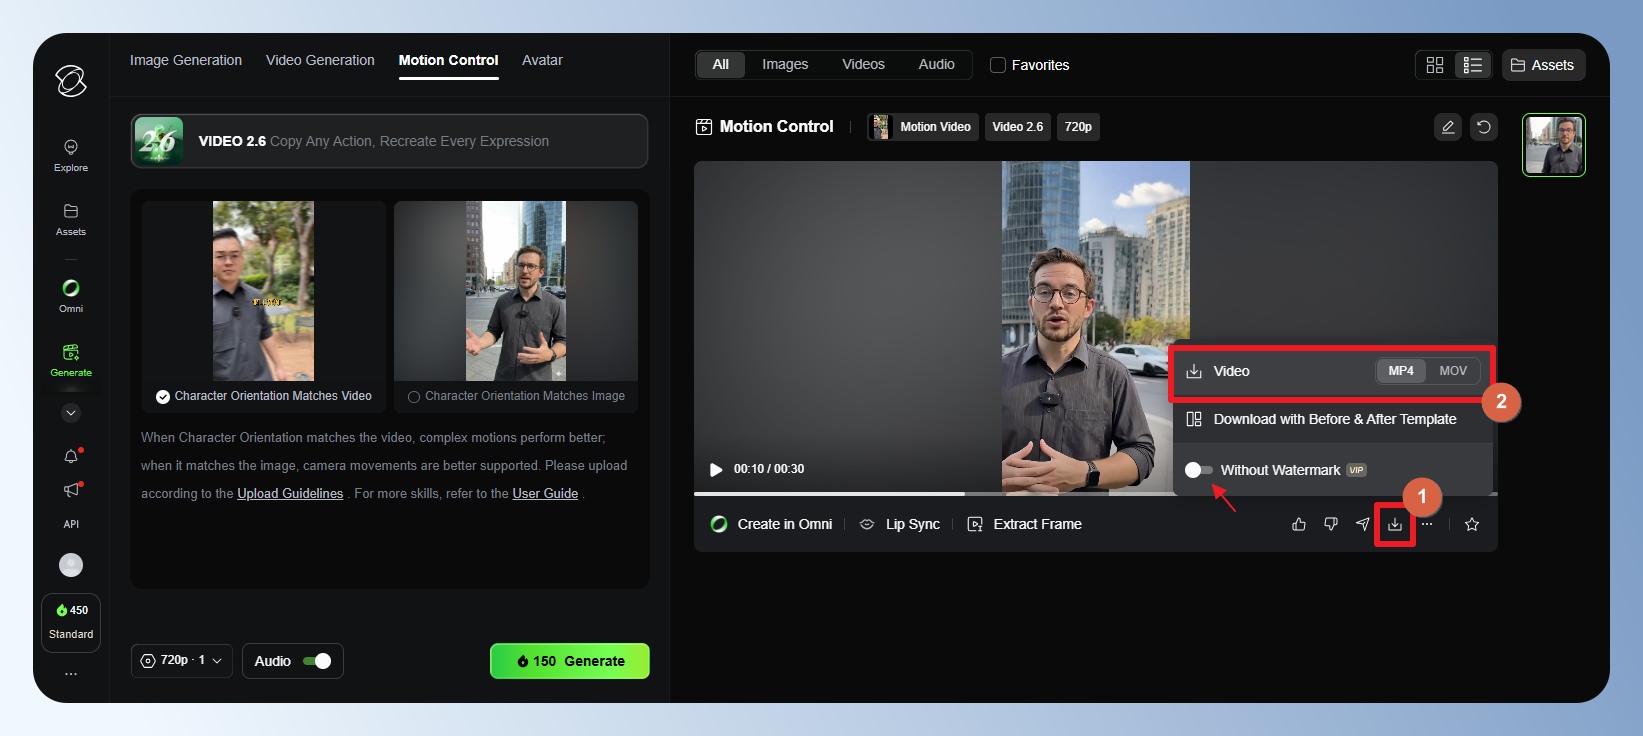The height and width of the screenshot is (736, 1643).
Task: Click the download icon below the video
Action: pyautogui.click(x=1394, y=525)
